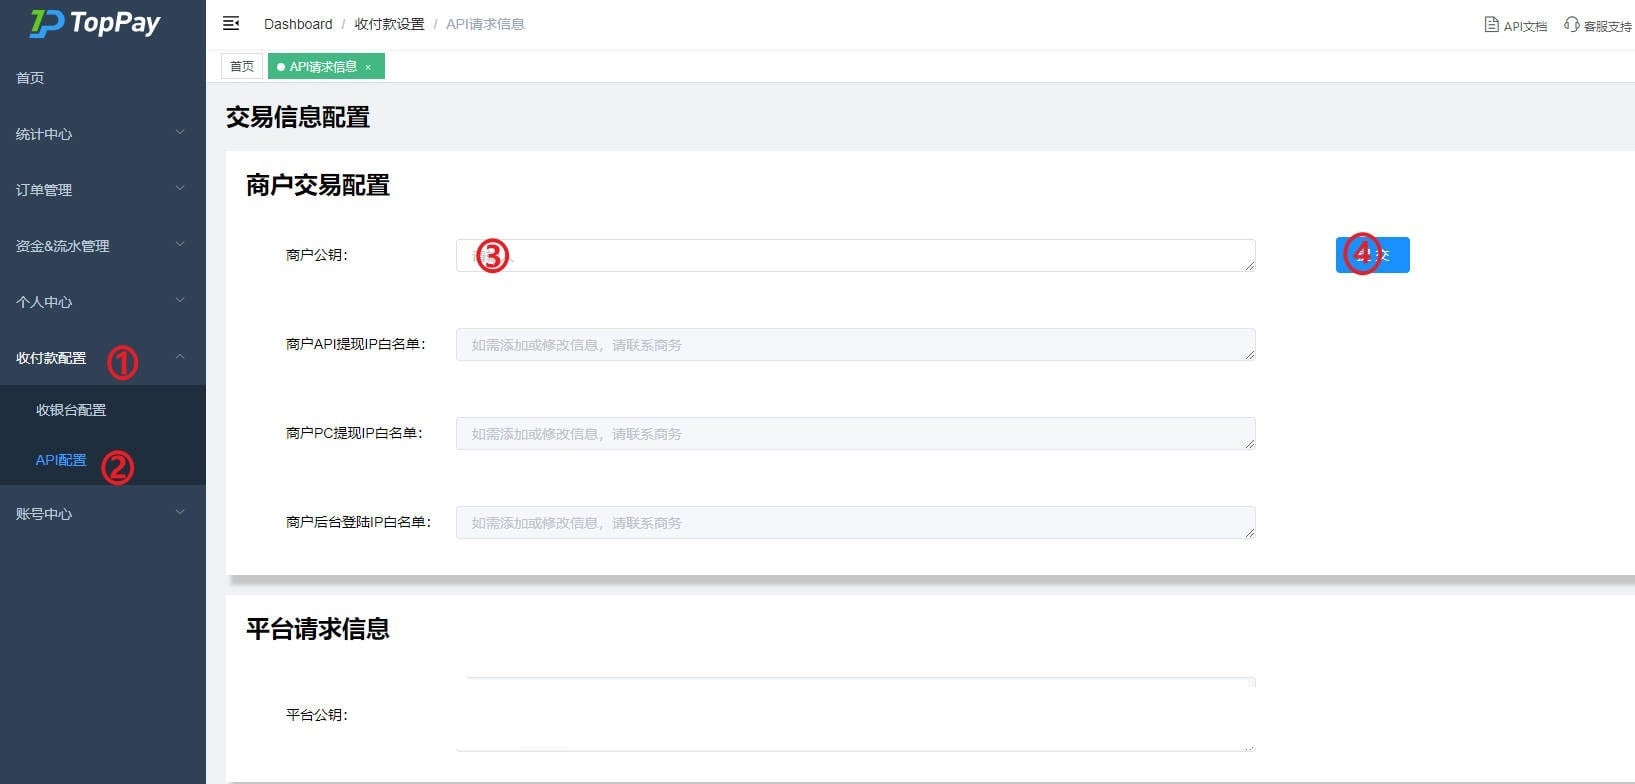Close the API请求信息 tab

[368, 67]
